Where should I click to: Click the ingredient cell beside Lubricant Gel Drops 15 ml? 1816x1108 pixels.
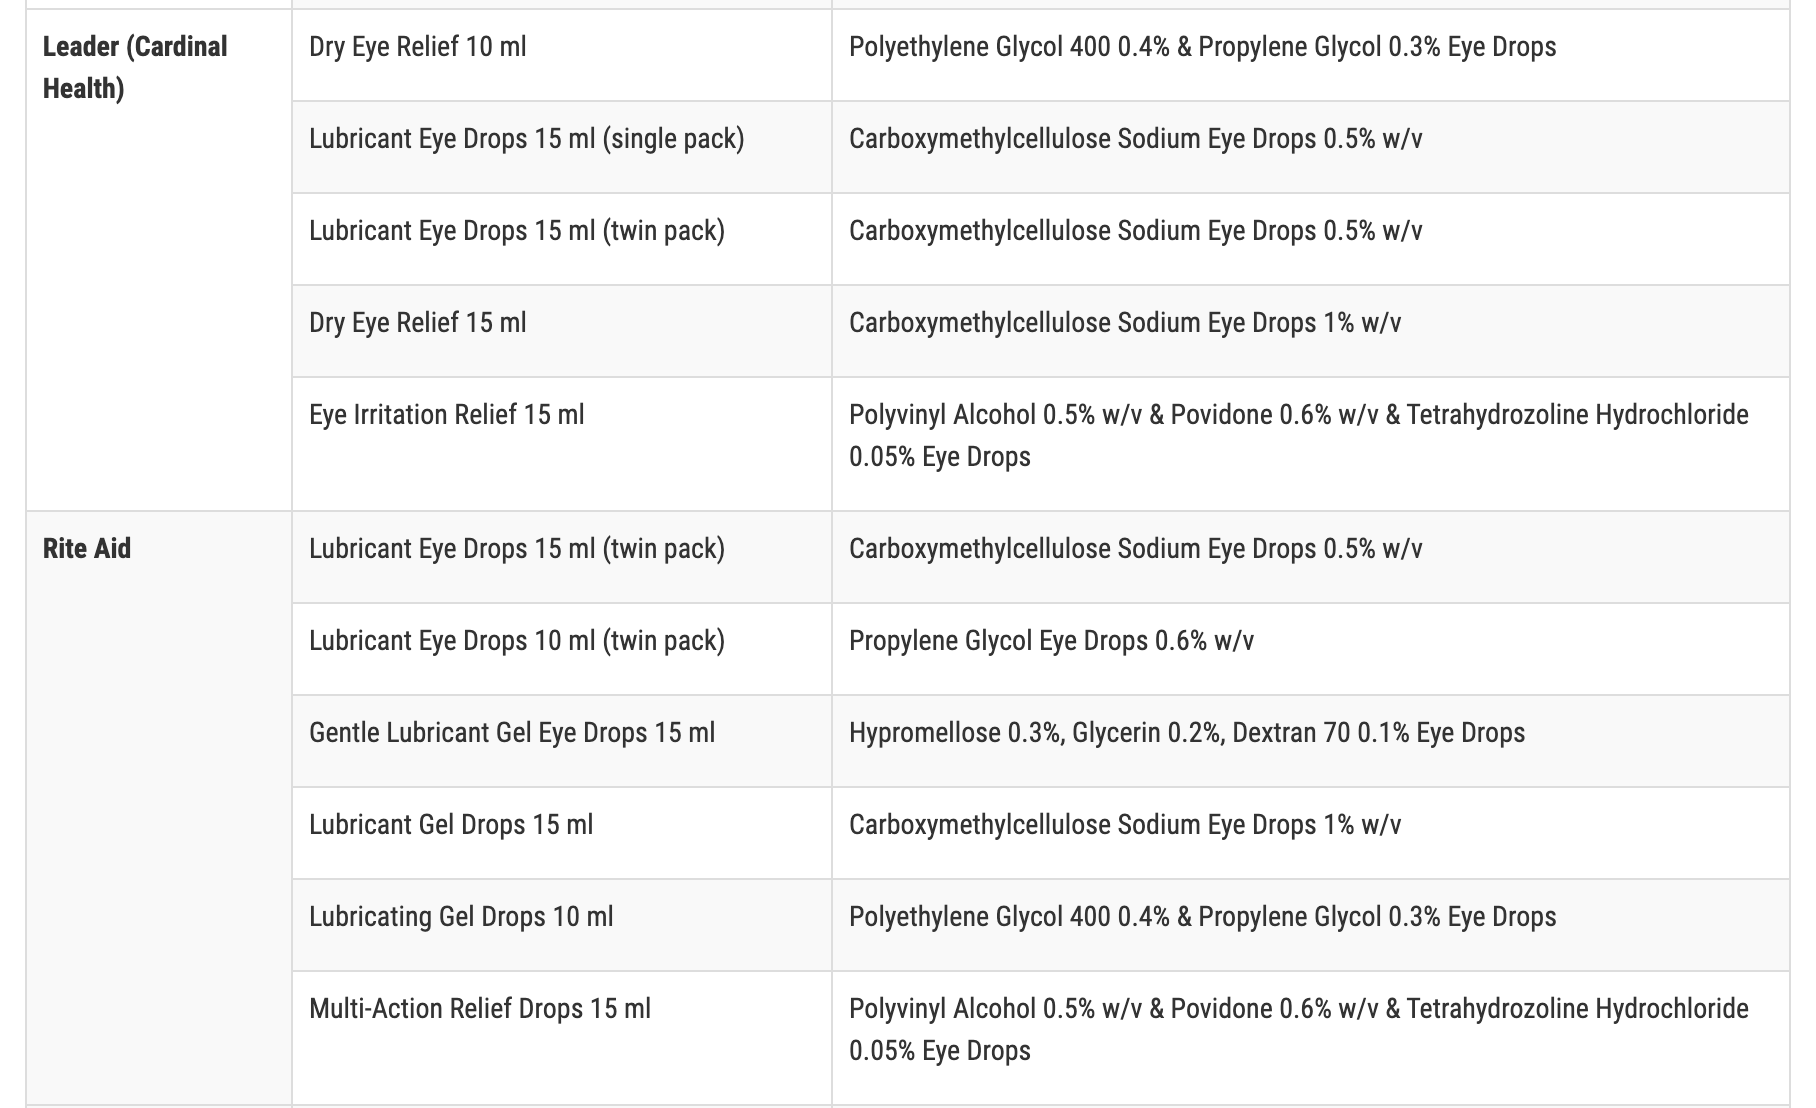click(1124, 825)
